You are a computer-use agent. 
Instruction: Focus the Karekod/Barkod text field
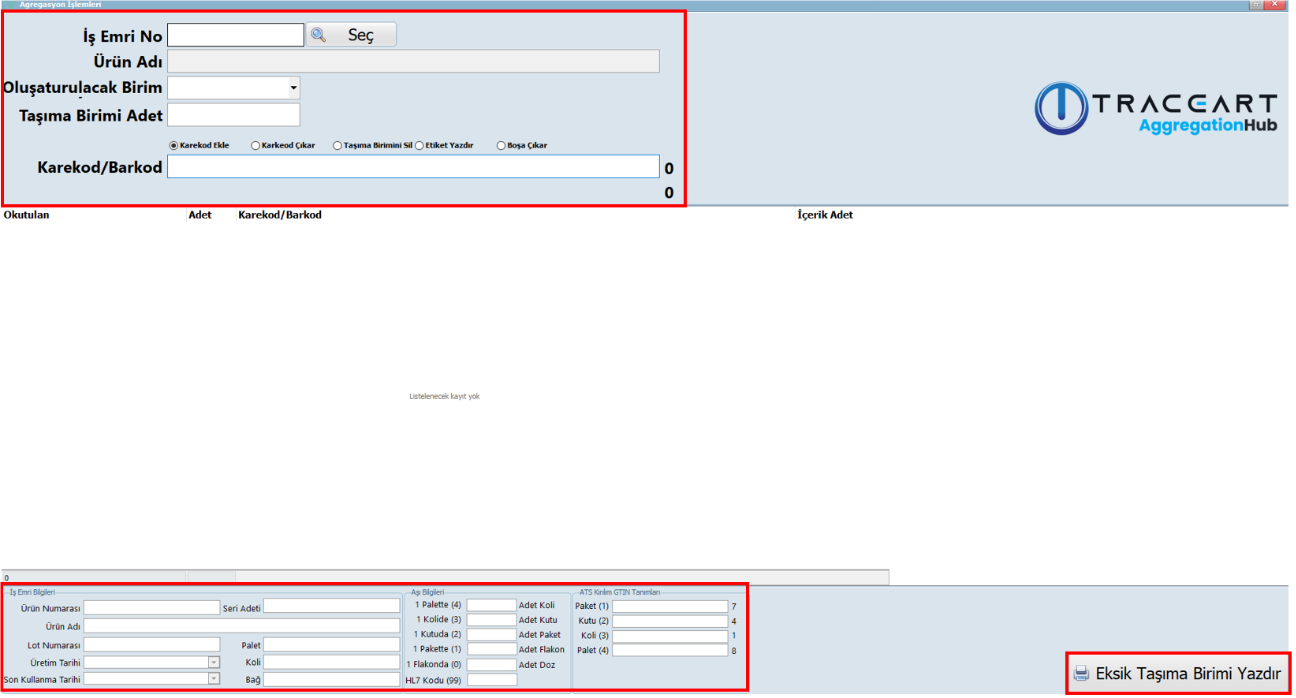[413, 167]
